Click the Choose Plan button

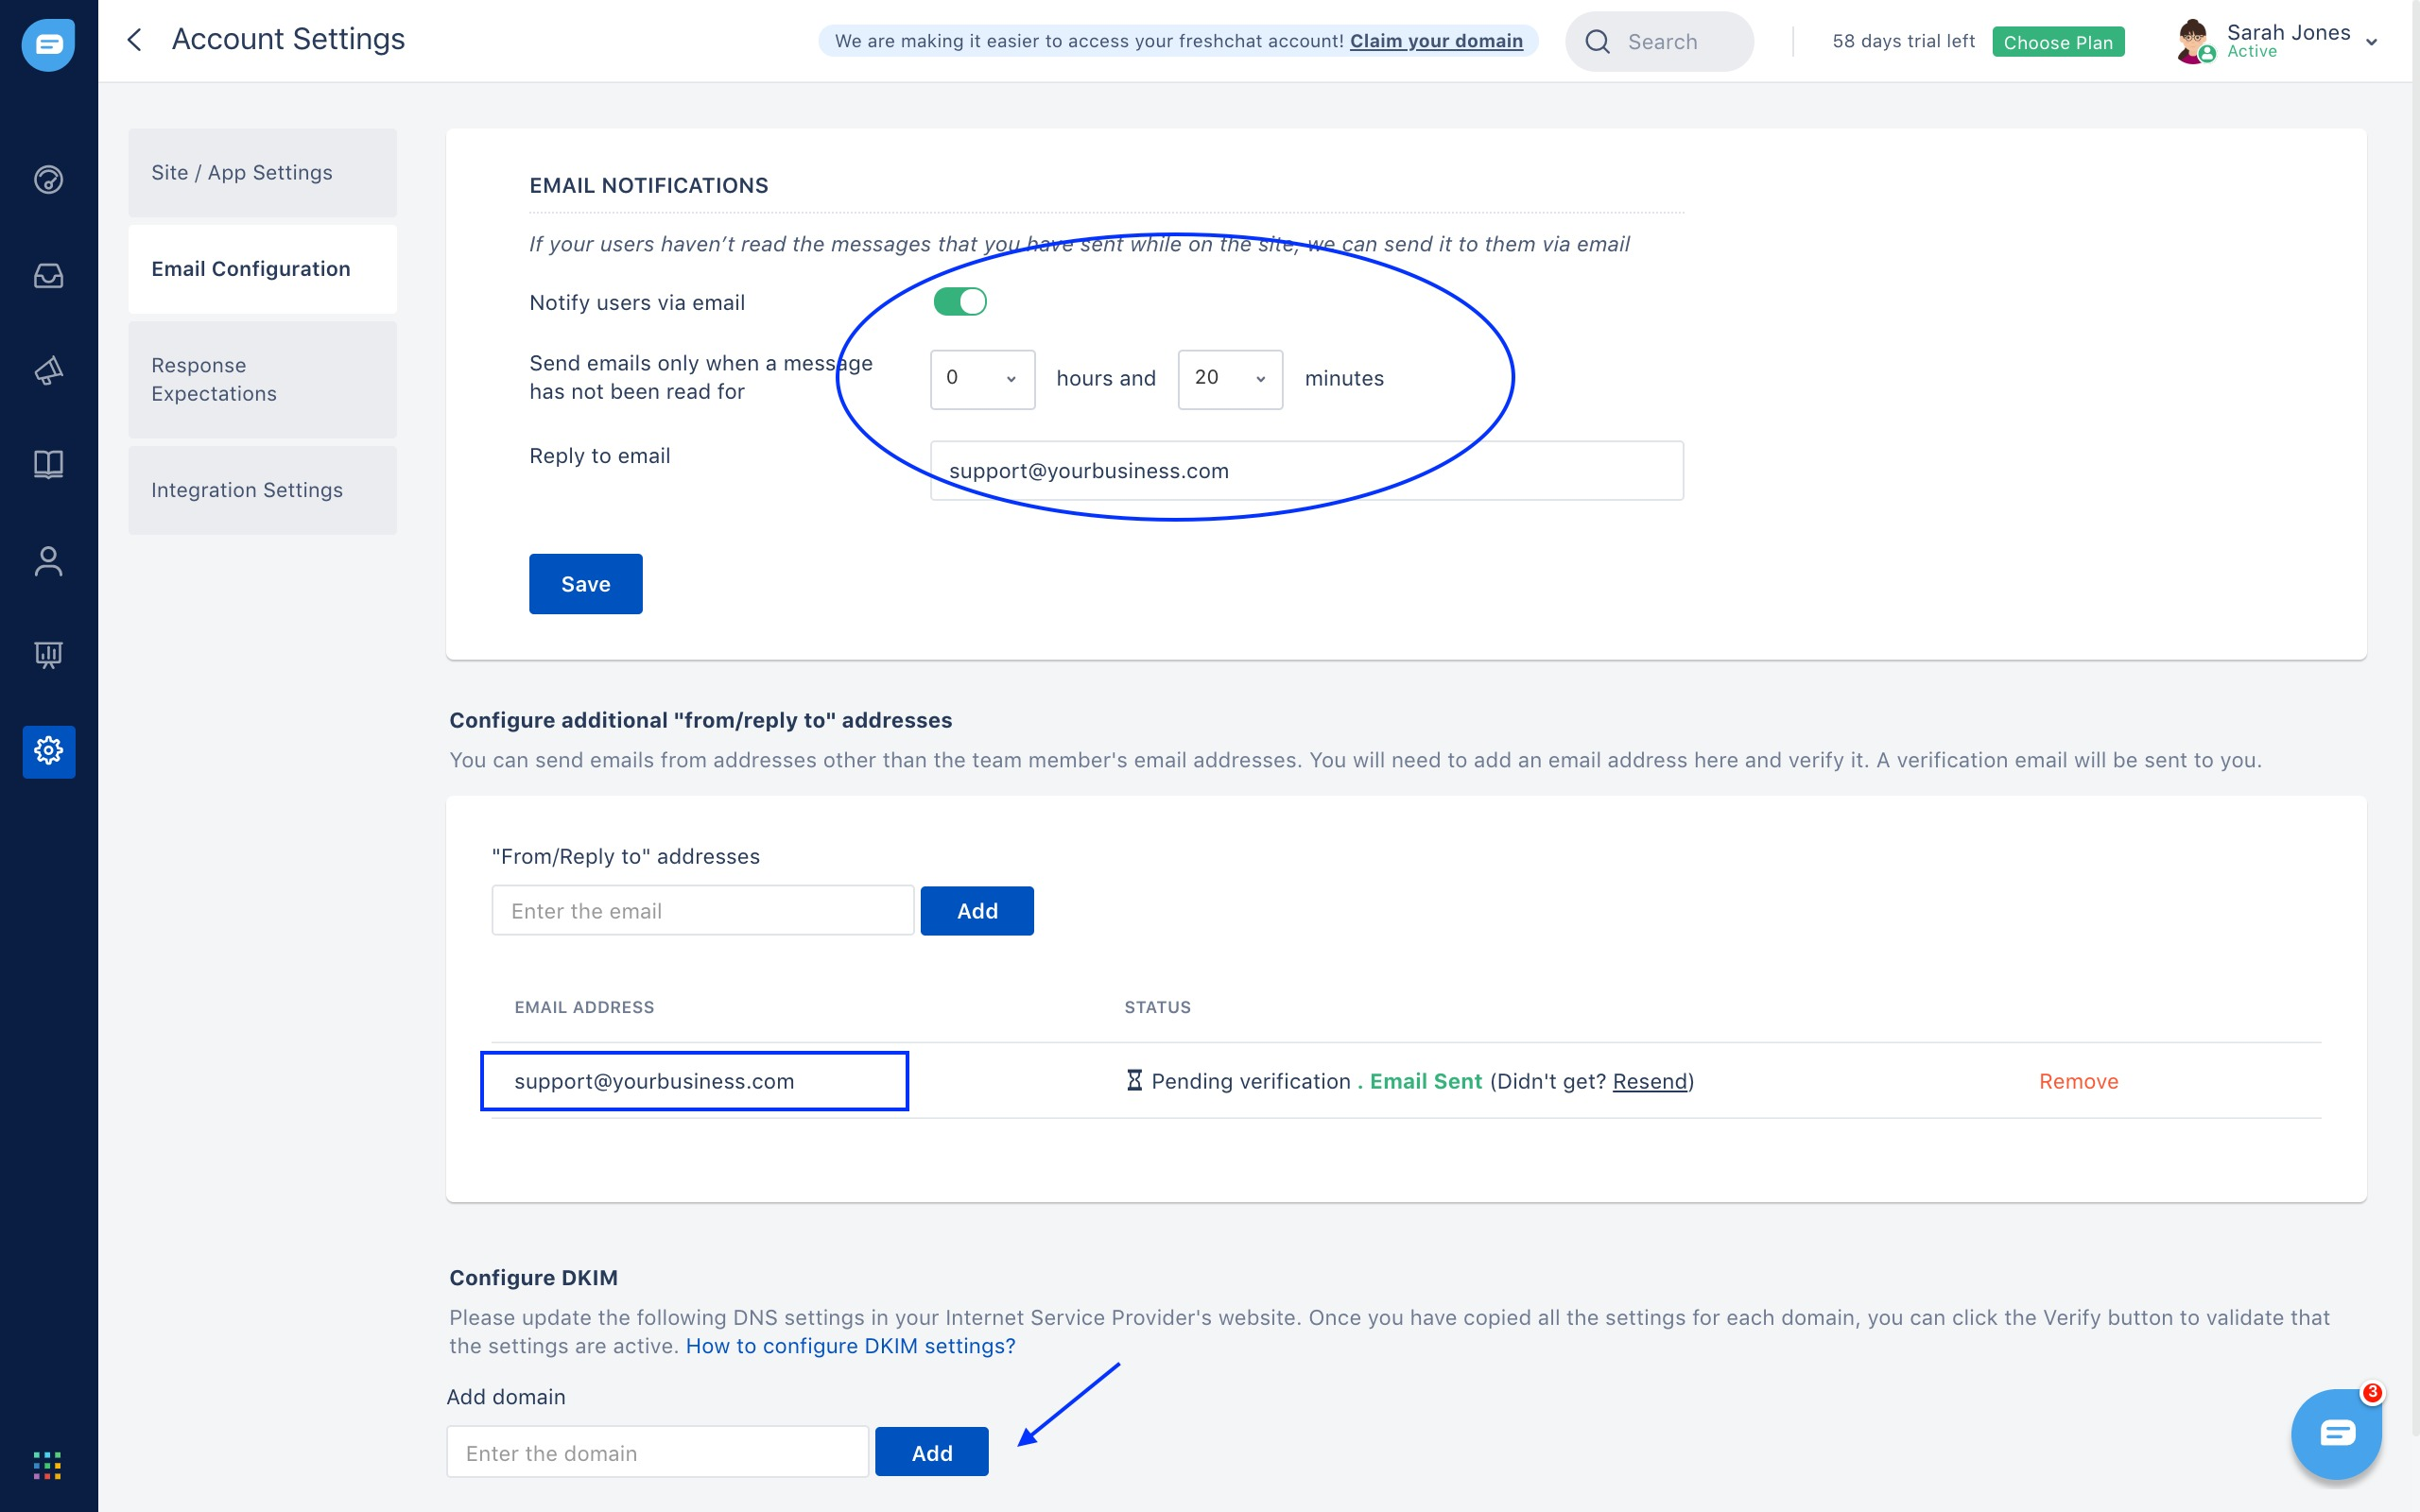[2057, 42]
